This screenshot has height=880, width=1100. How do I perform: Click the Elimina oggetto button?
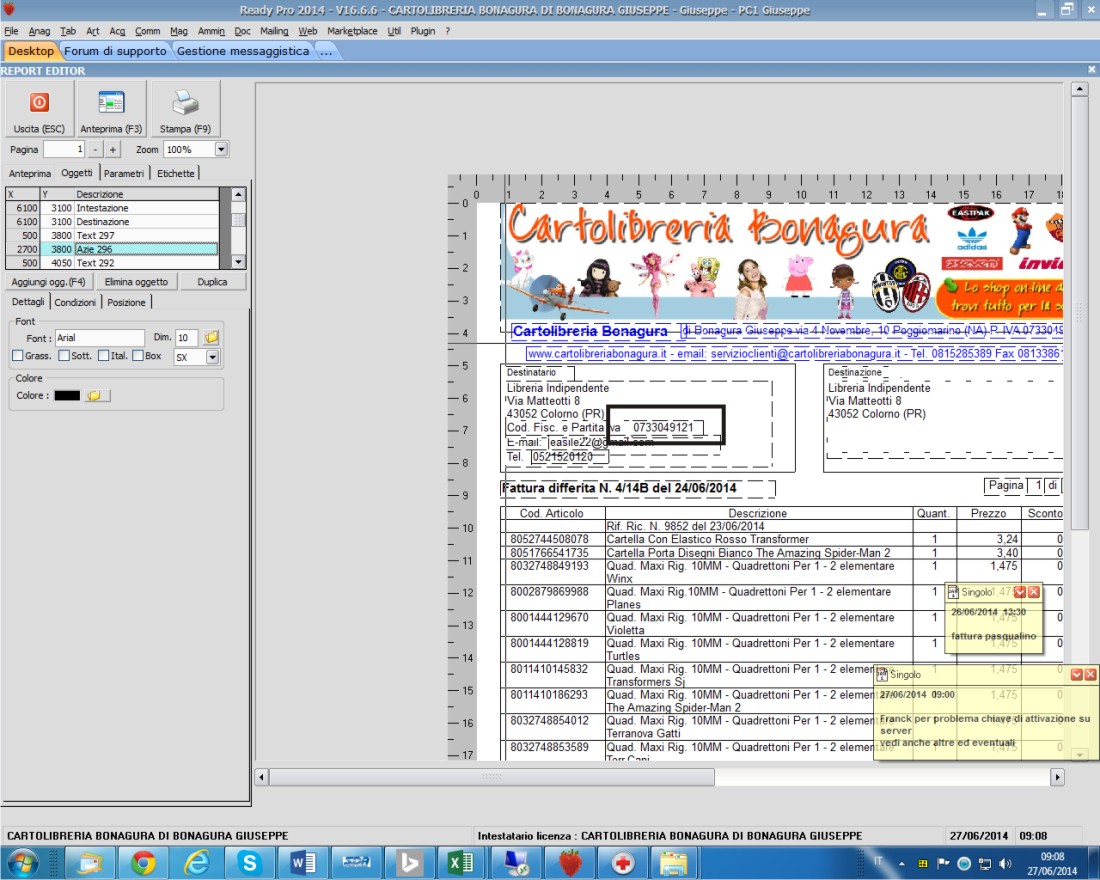point(136,281)
